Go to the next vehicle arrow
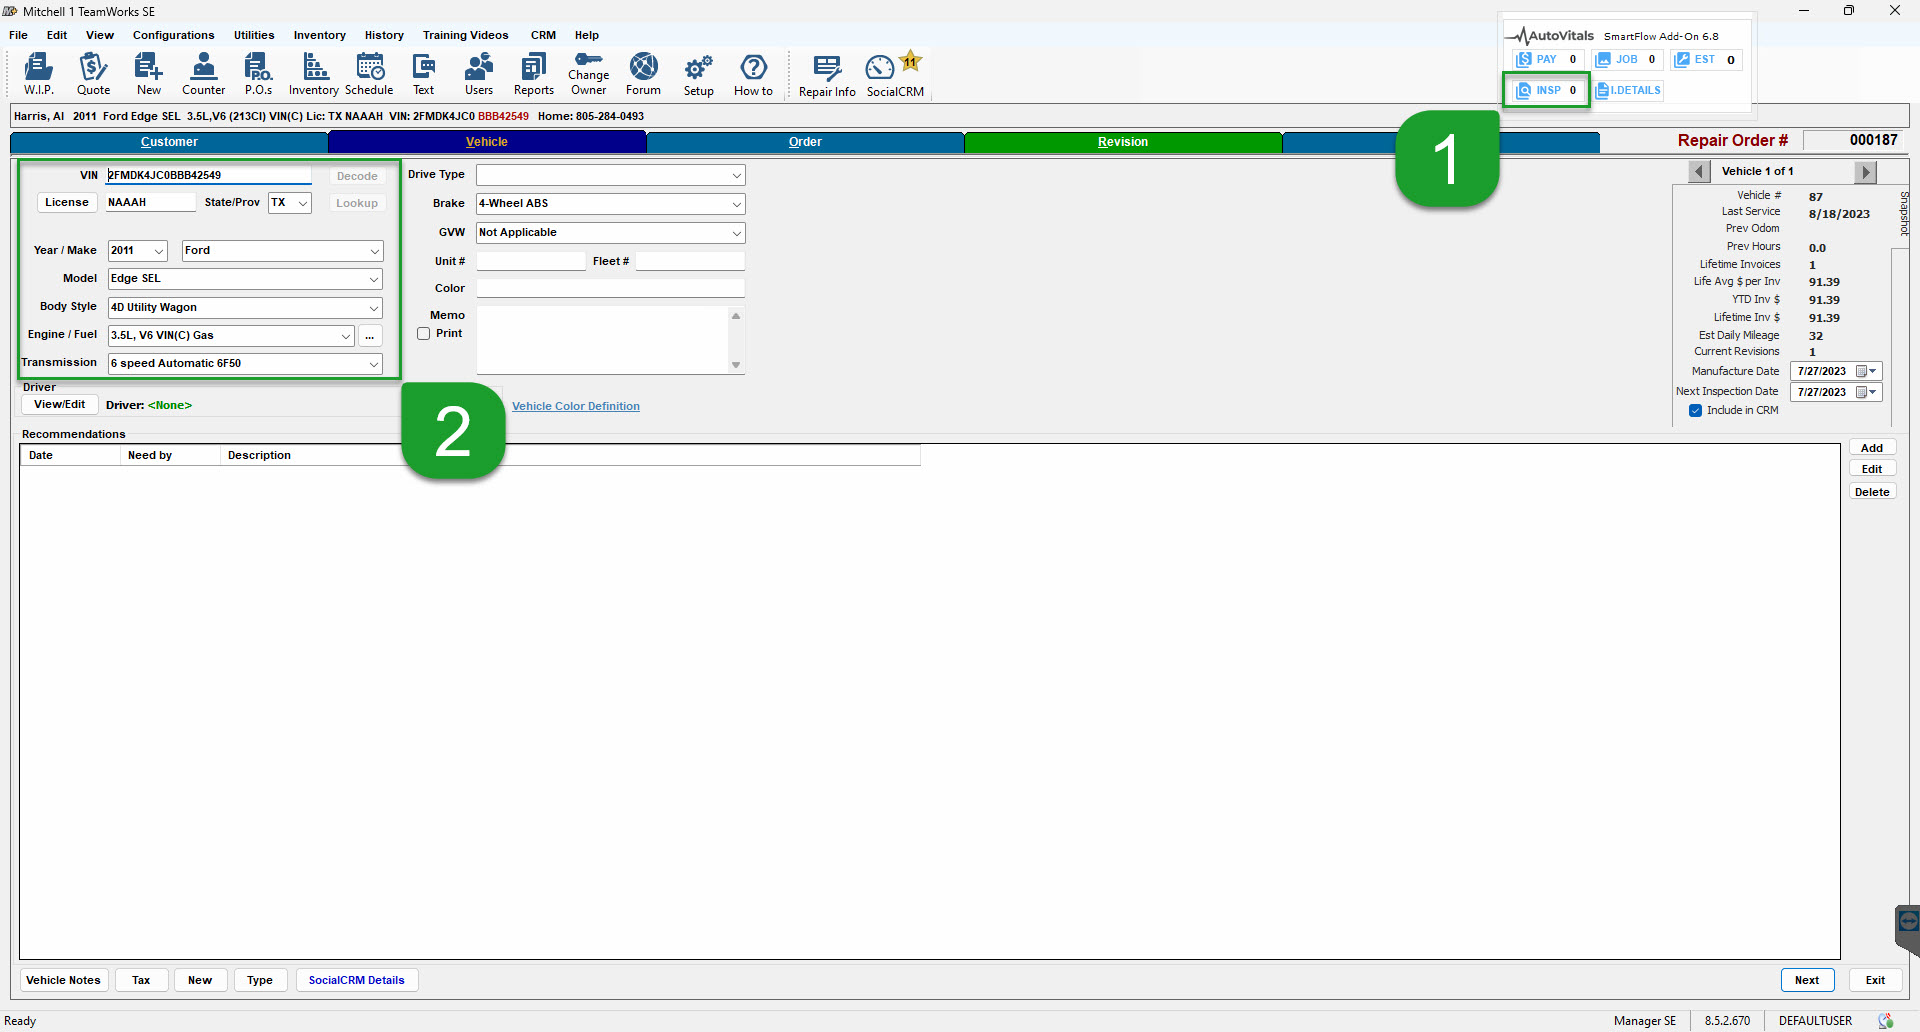The image size is (1920, 1032). coord(1865,172)
